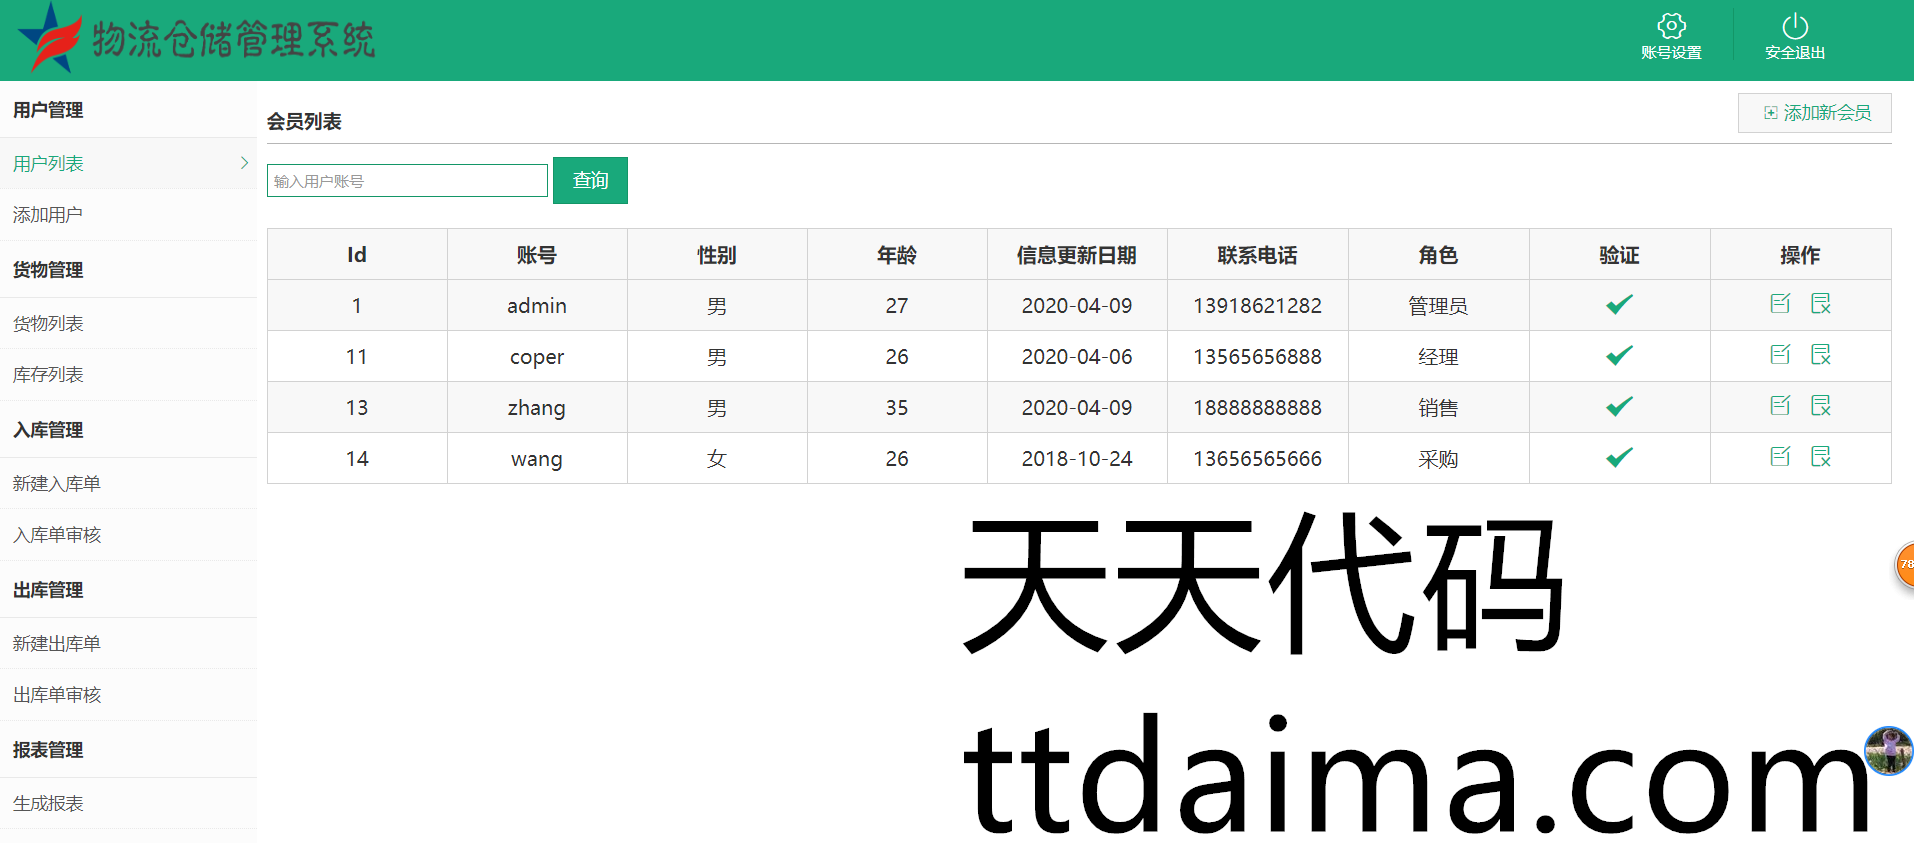The width and height of the screenshot is (1914, 843).
Task: Focus the 输入用户账号 search field
Action: pos(407,181)
